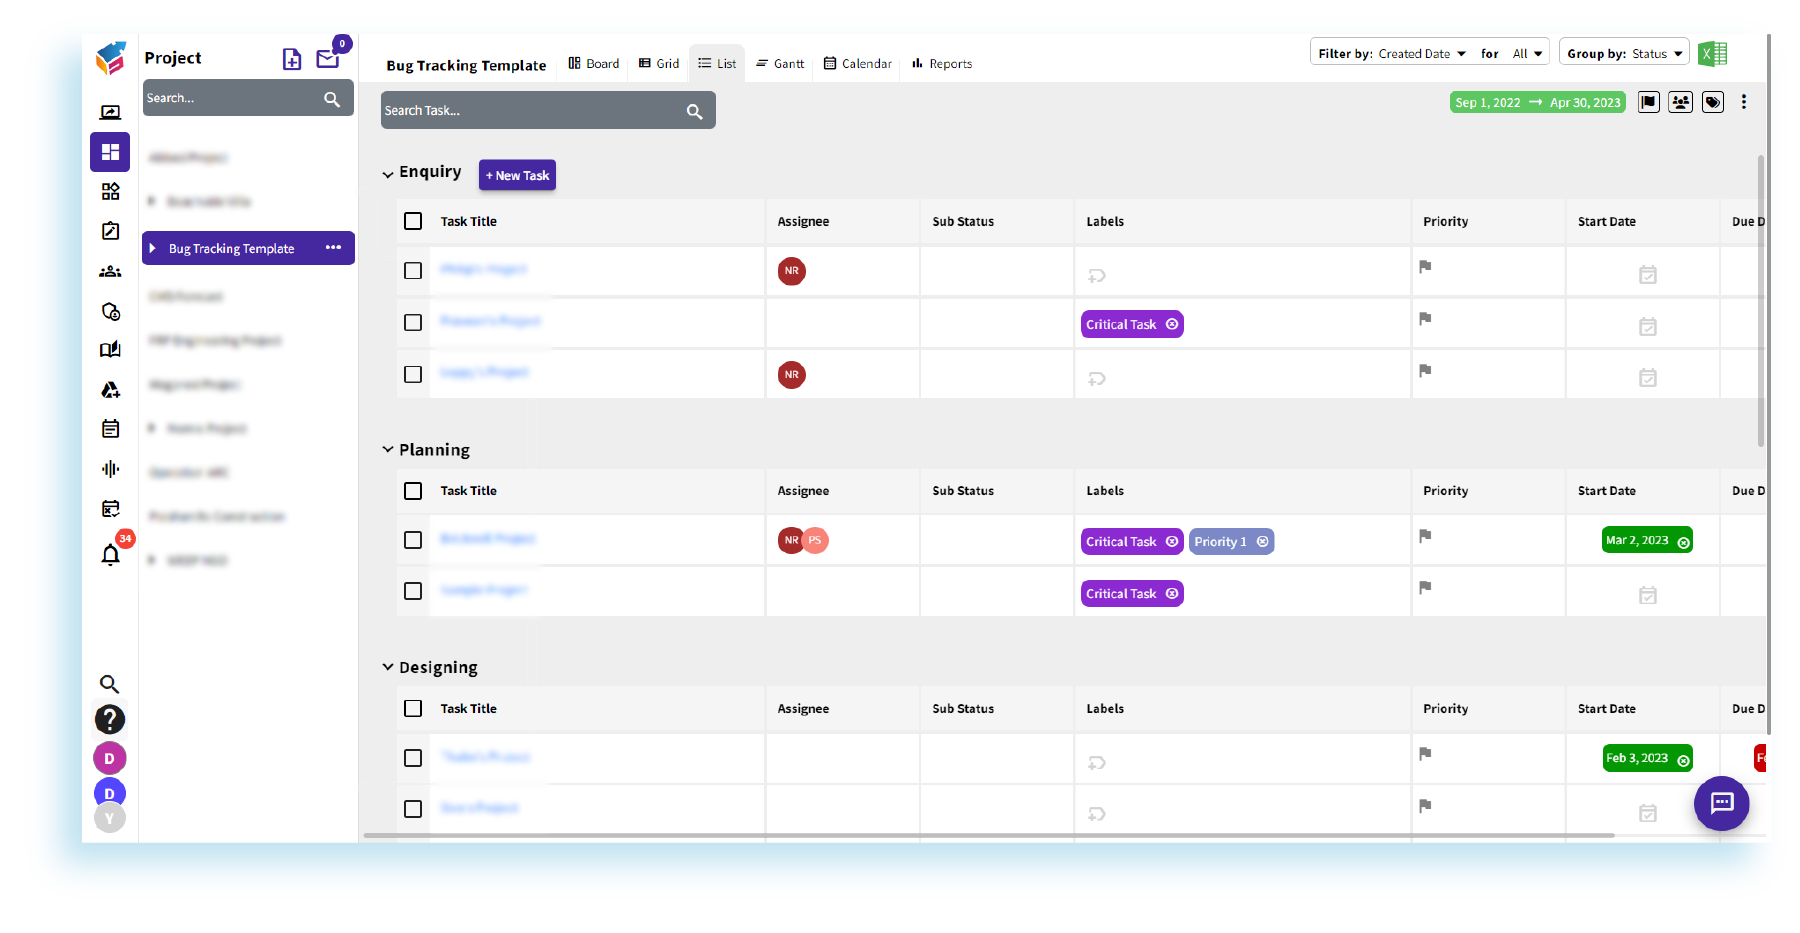The height and width of the screenshot is (933, 1800).
Task: Open the Calendar view tab
Action: pyautogui.click(x=857, y=63)
